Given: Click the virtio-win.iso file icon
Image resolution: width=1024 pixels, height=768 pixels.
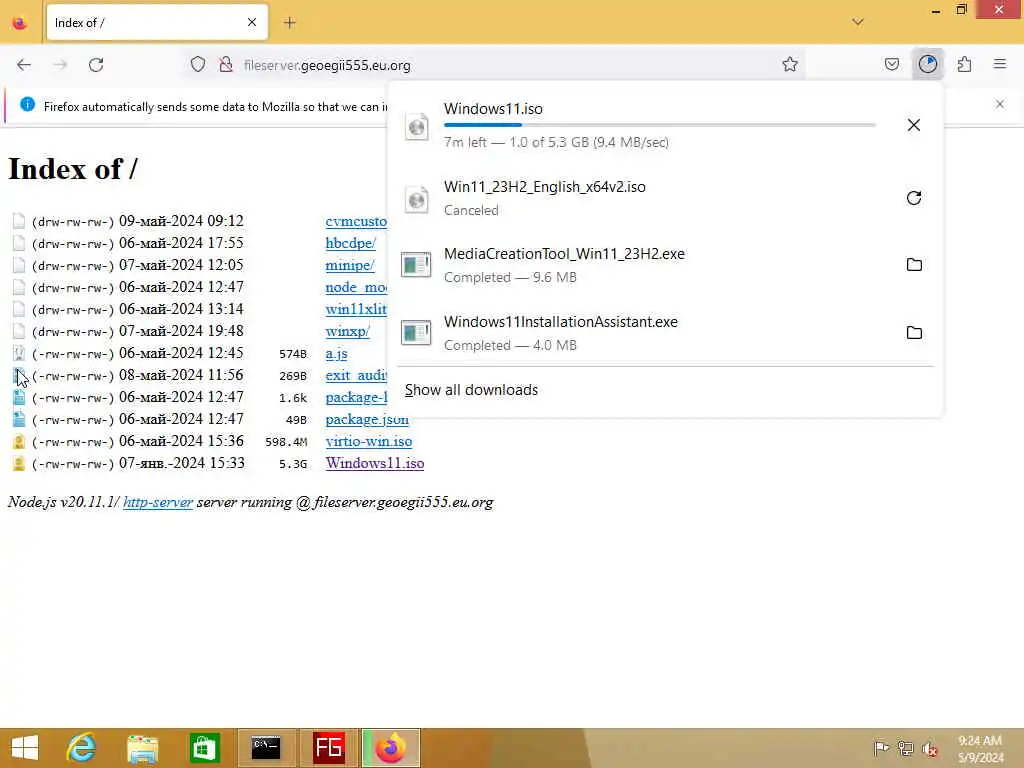Looking at the screenshot, I should (19, 441).
